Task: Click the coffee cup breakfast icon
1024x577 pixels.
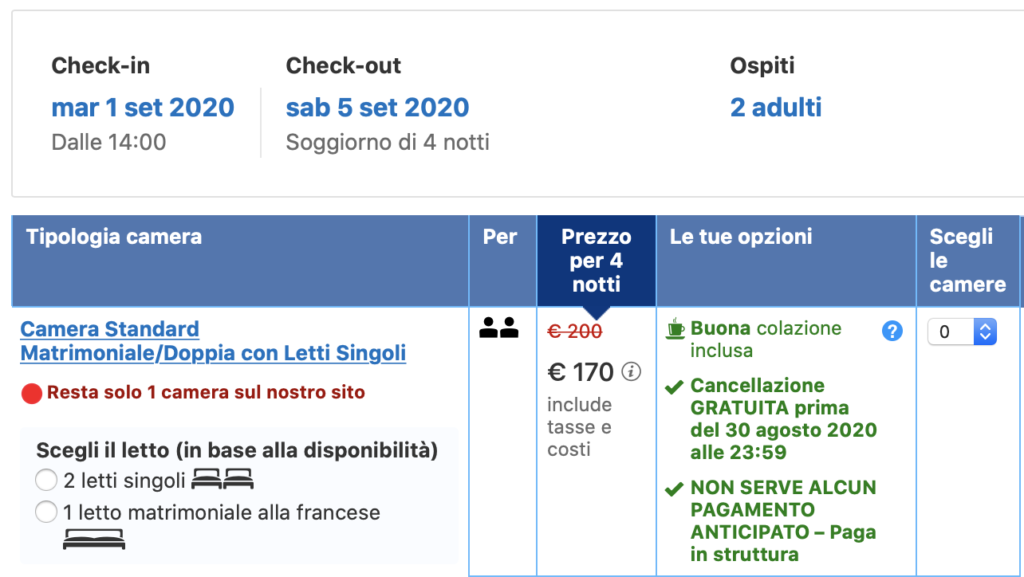Action: point(675,328)
